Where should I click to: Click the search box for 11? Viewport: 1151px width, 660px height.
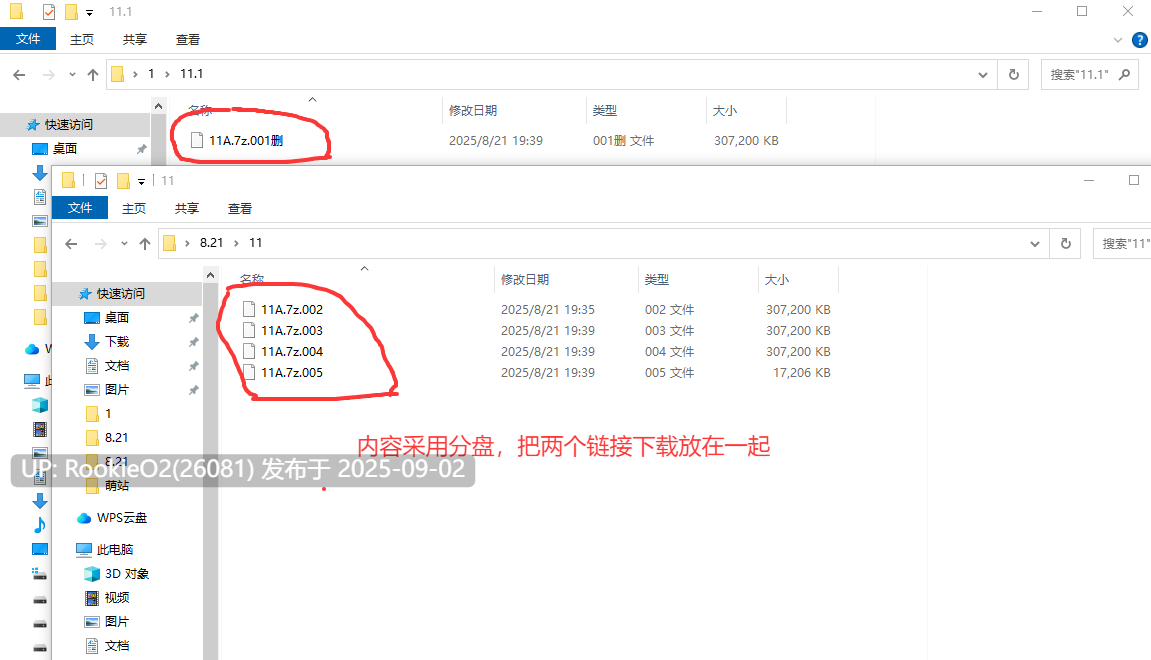tap(1122, 243)
